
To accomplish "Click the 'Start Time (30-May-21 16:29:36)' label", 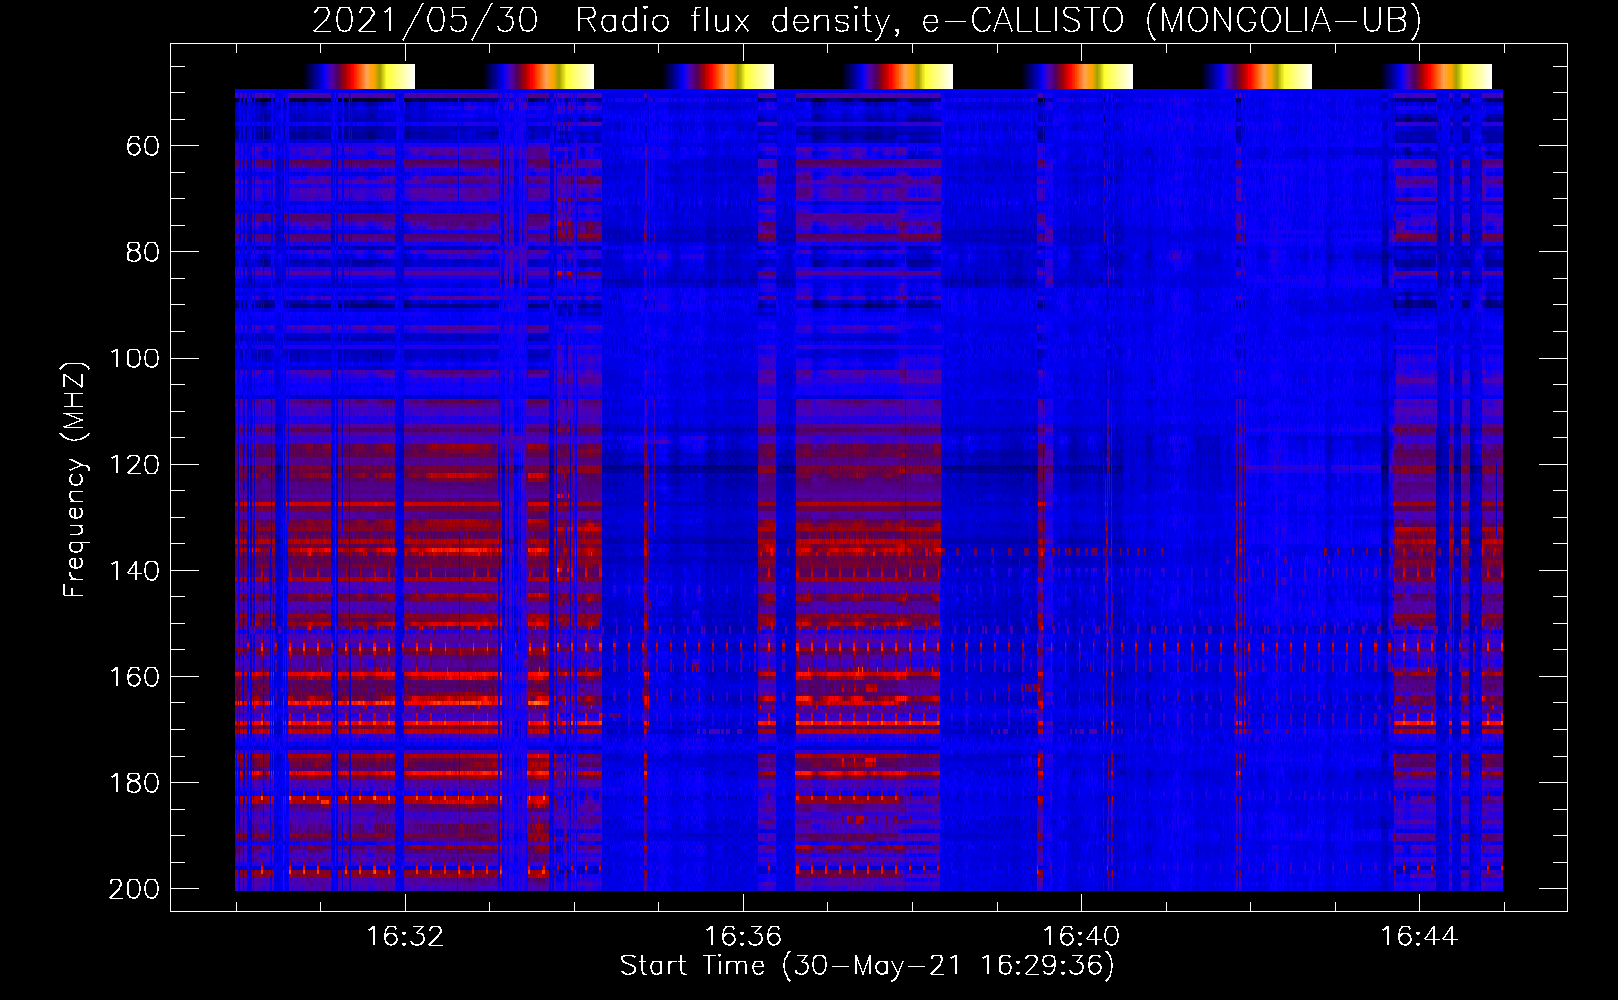I will [867, 966].
